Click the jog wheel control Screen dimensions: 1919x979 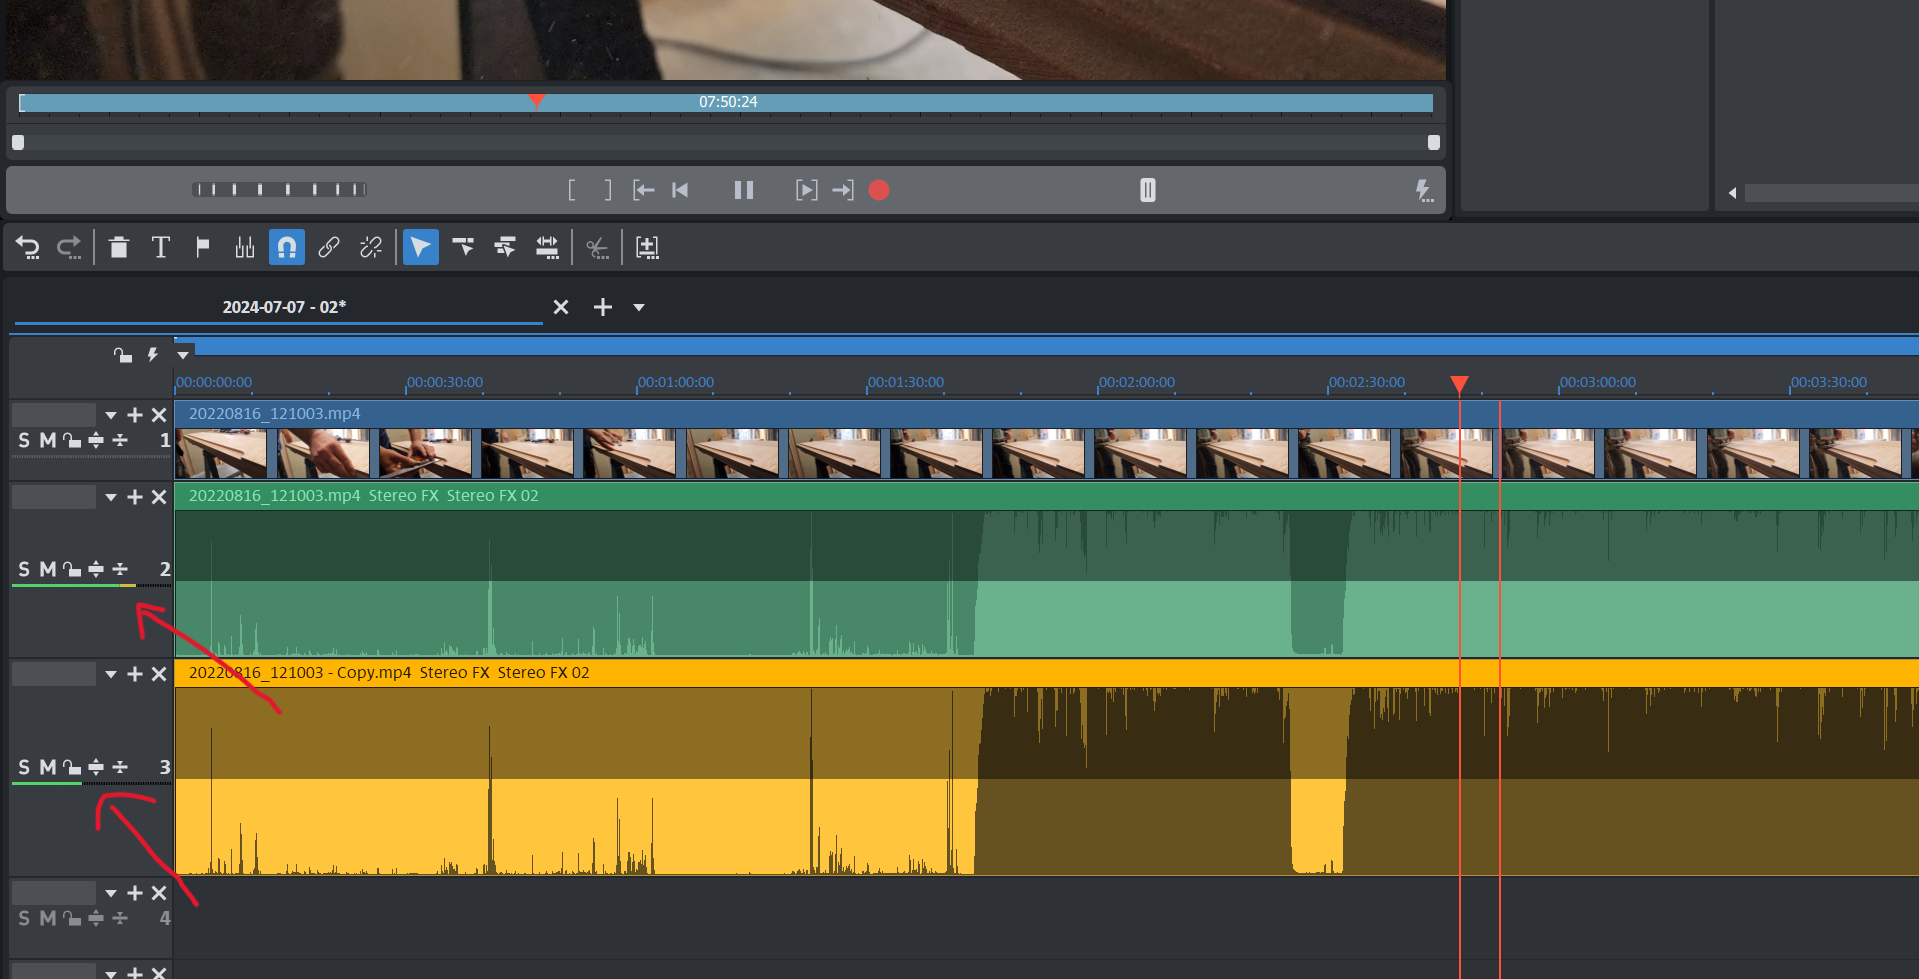point(280,190)
